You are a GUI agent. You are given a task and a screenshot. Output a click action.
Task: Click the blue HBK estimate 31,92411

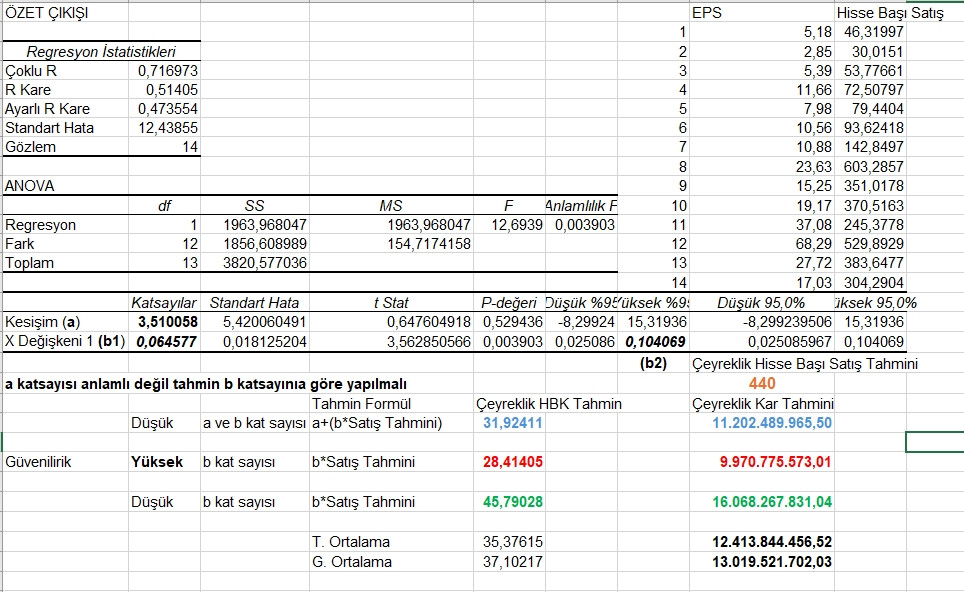(x=513, y=423)
